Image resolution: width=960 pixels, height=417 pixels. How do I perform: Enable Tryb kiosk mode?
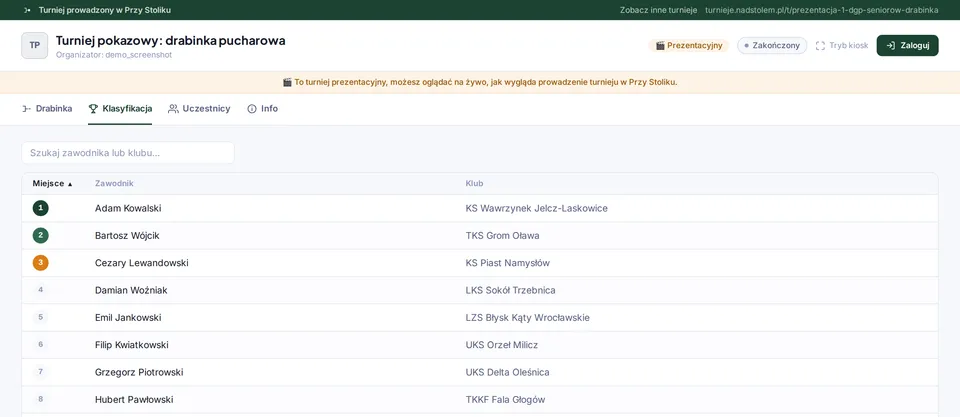842,45
